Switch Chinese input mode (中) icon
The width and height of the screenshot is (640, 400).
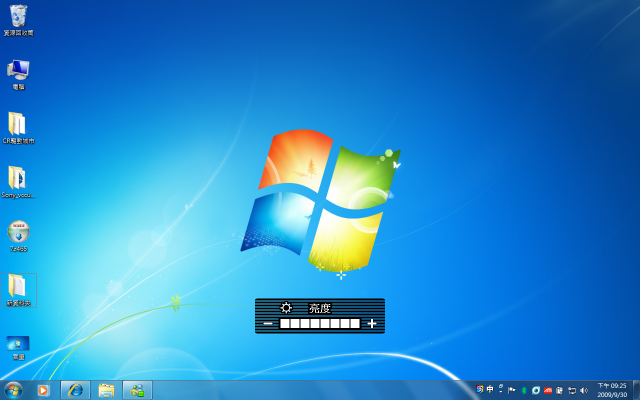[490, 389]
